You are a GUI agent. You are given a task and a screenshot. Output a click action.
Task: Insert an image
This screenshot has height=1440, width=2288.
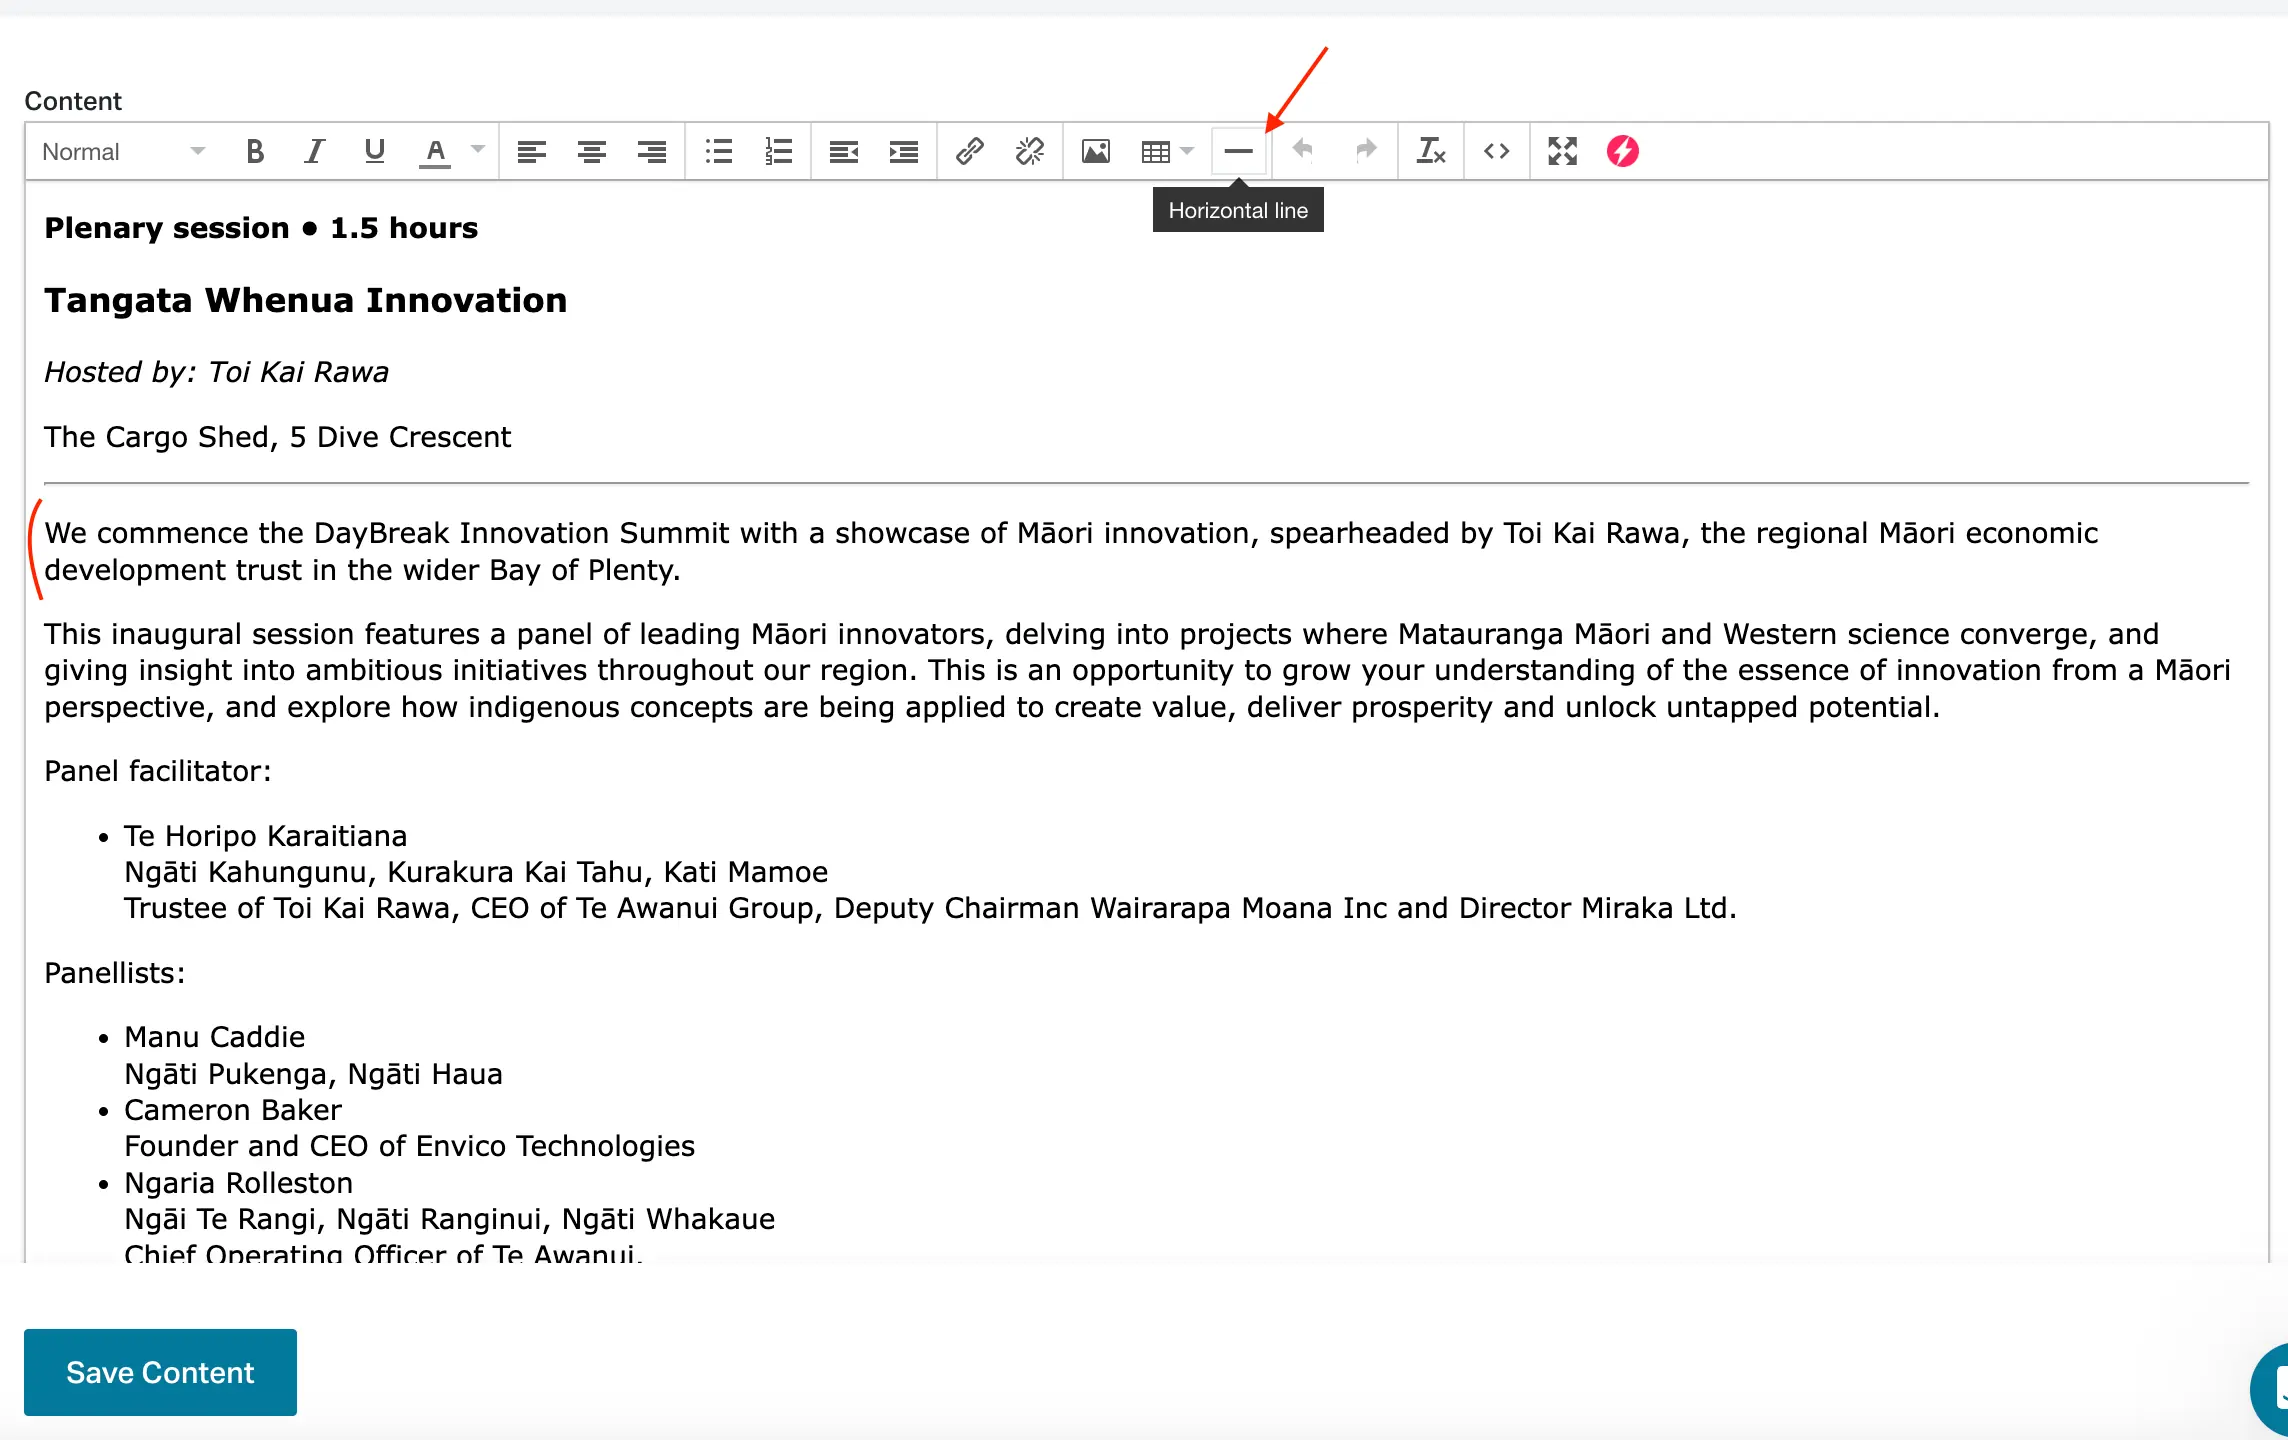click(1096, 151)
